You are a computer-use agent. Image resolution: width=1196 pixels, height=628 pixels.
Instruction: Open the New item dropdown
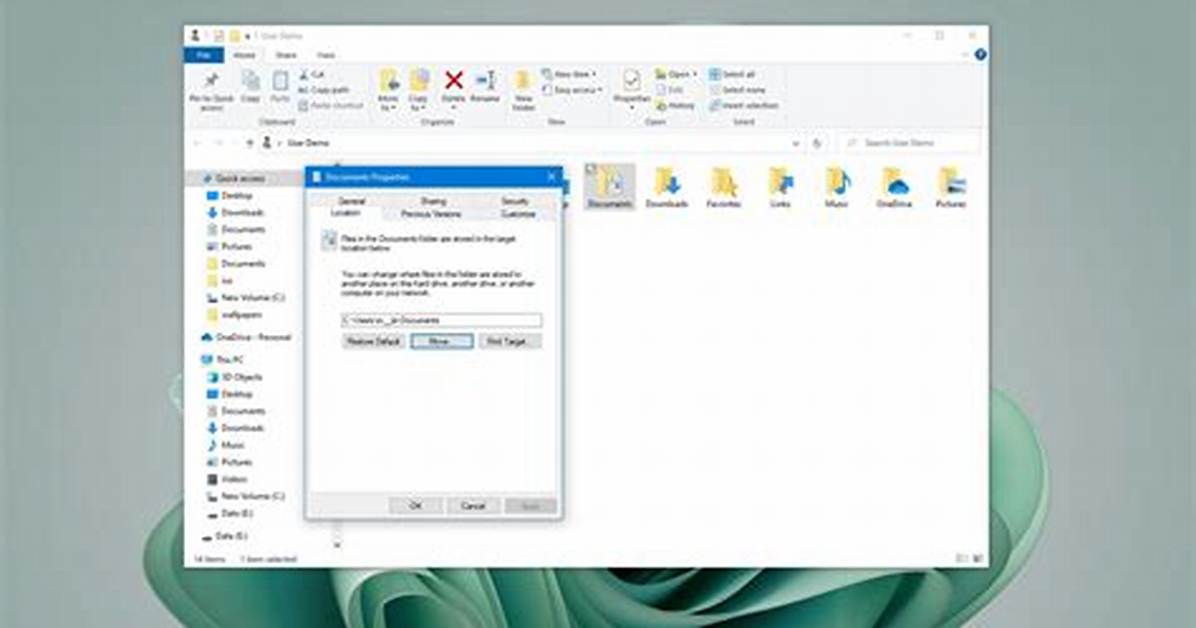pyautogui.click(x=570, y=74)
